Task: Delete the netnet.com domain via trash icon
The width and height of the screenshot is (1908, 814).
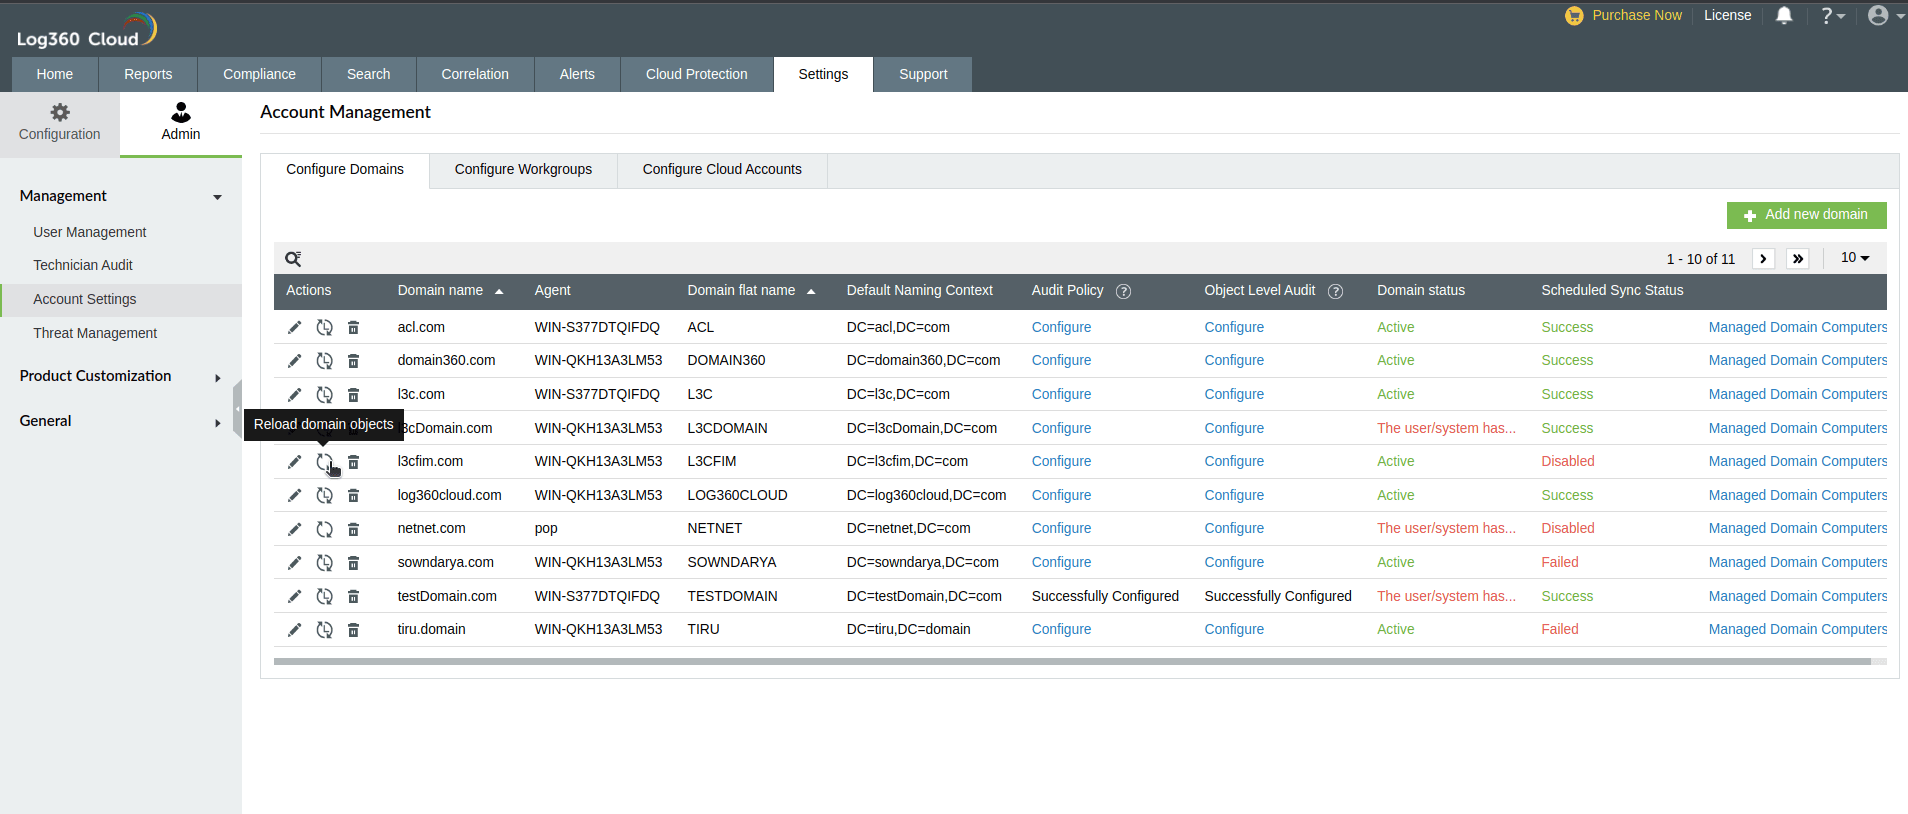Action: click(x=353, y=529)
